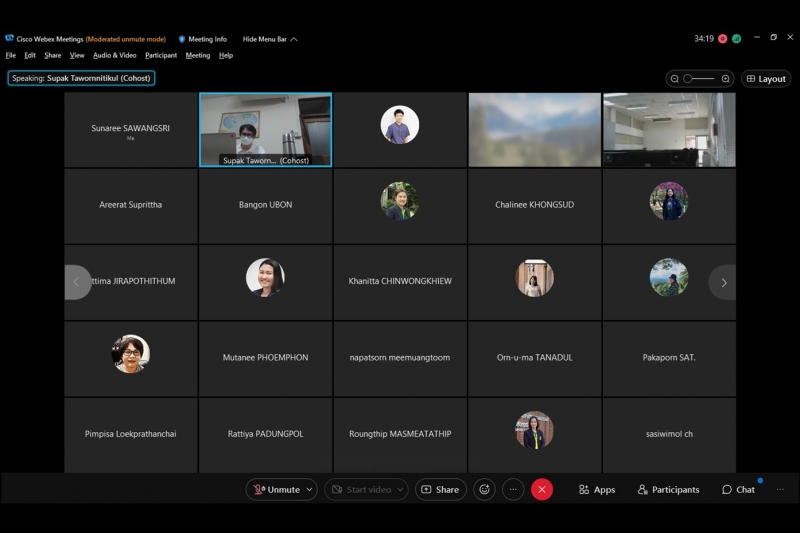Open the Apps panel

click(x=597, y=489)
